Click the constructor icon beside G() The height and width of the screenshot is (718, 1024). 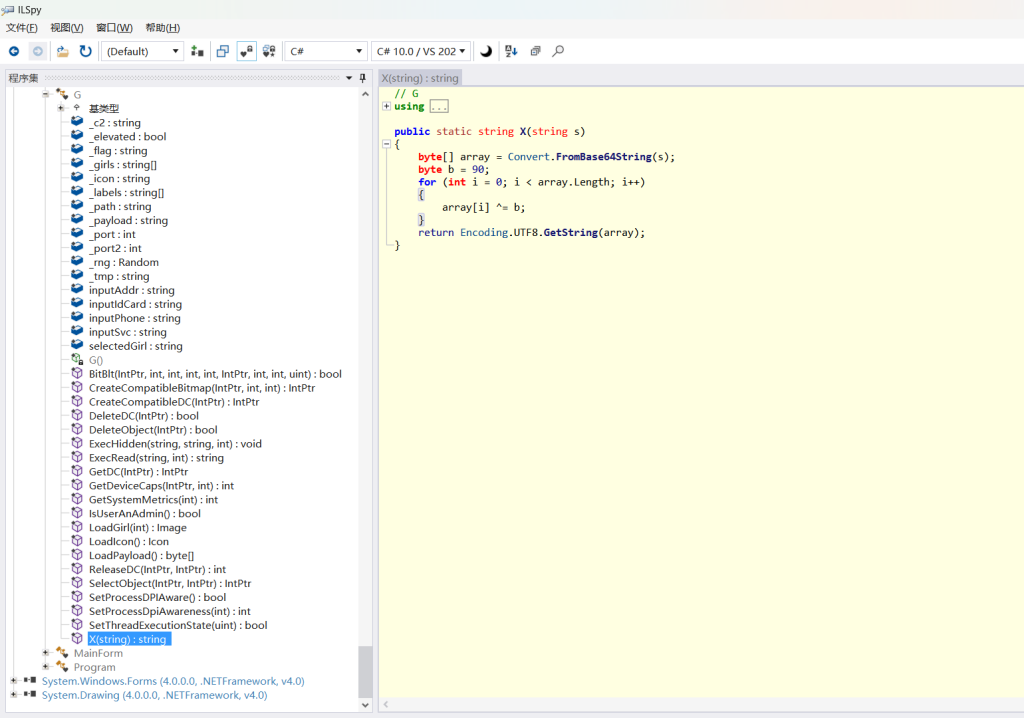coord(77,359)
